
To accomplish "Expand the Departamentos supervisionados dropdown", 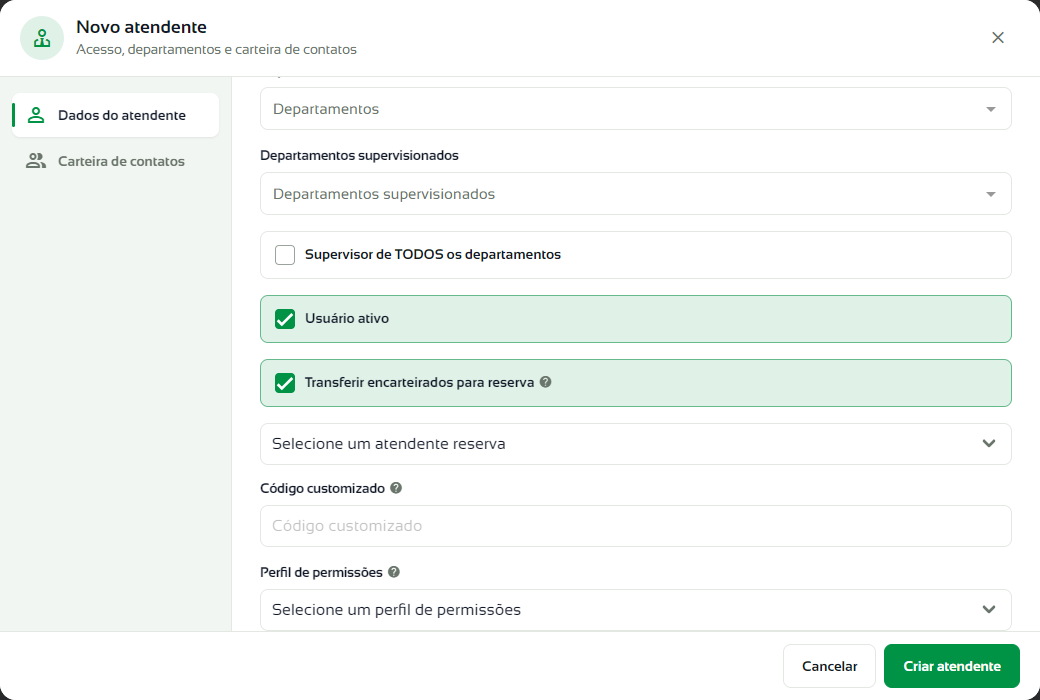I will 635,194.
